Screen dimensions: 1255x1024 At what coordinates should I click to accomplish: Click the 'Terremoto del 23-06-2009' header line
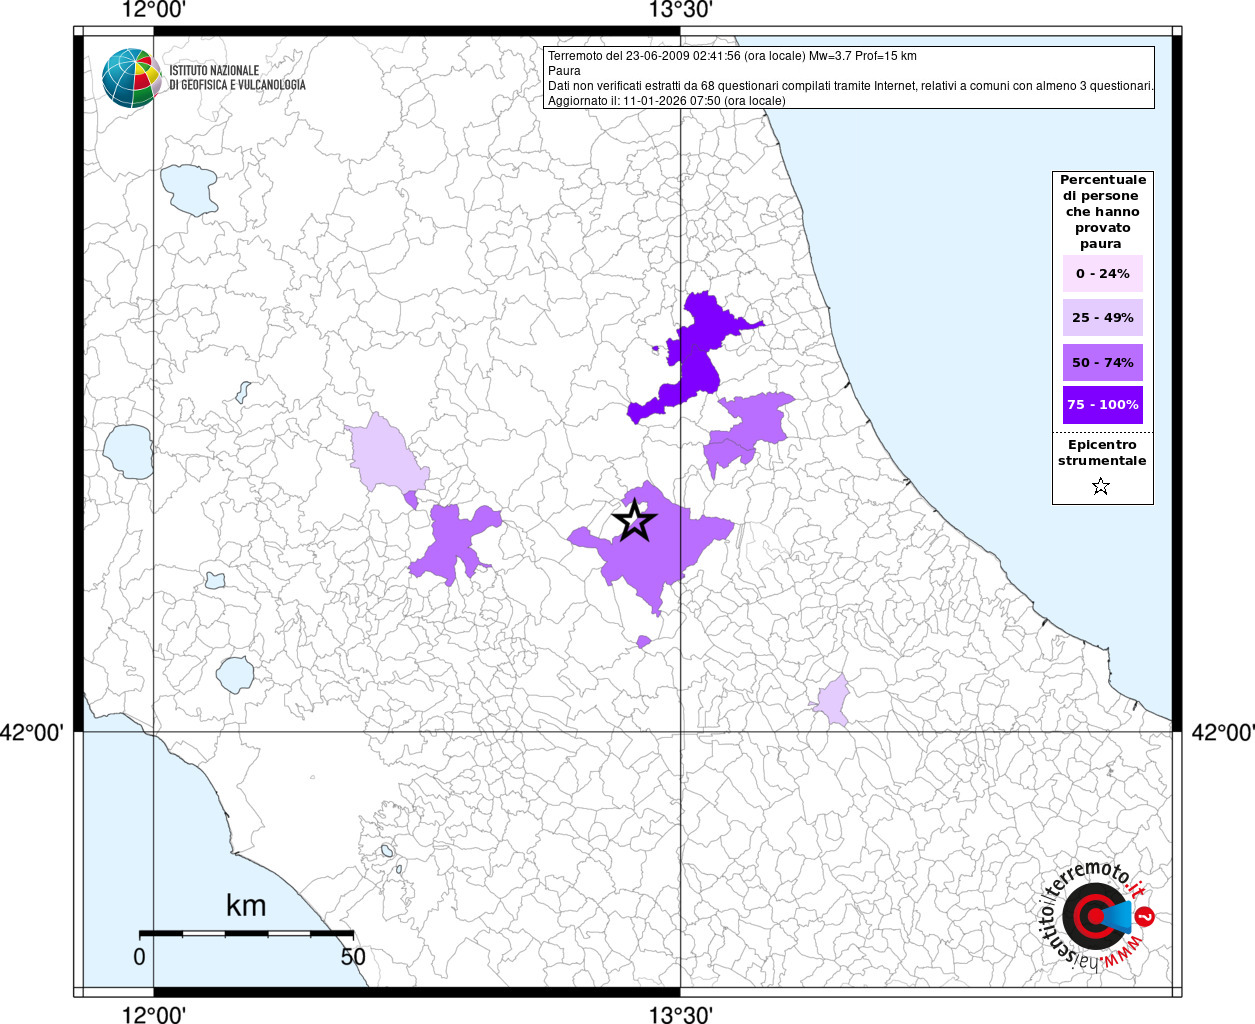pos(732,56)
